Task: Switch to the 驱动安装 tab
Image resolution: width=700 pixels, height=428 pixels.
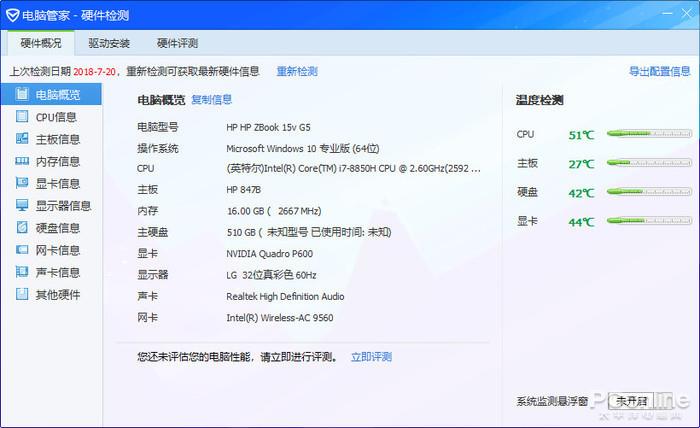Action: coord(109,43)
